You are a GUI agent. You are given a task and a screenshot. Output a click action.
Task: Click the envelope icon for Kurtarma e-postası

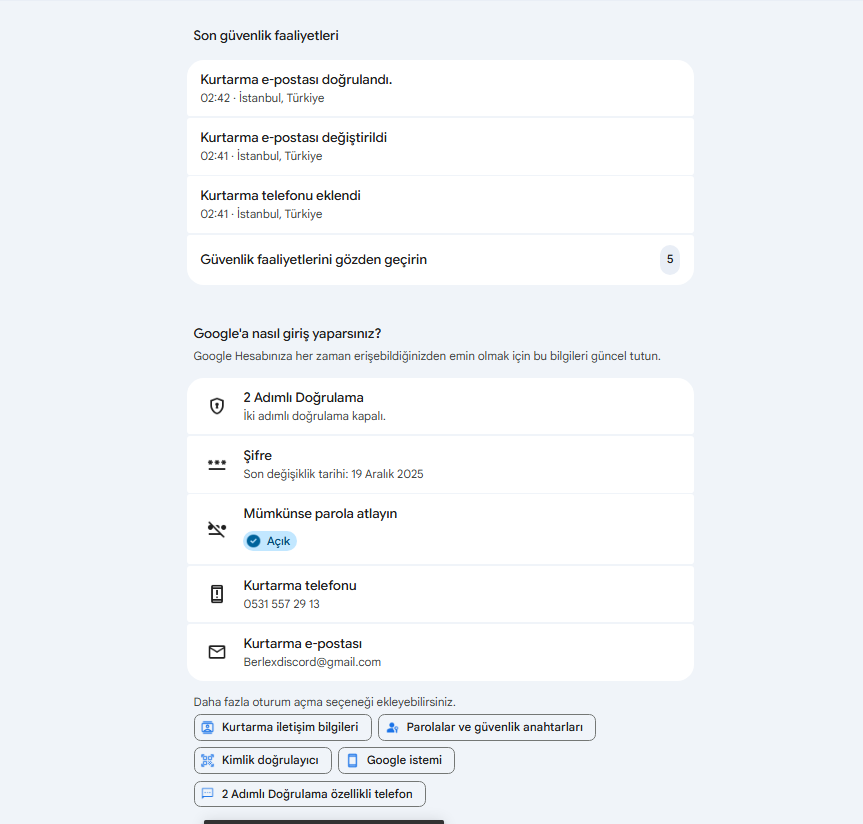[x=217, y=652]
